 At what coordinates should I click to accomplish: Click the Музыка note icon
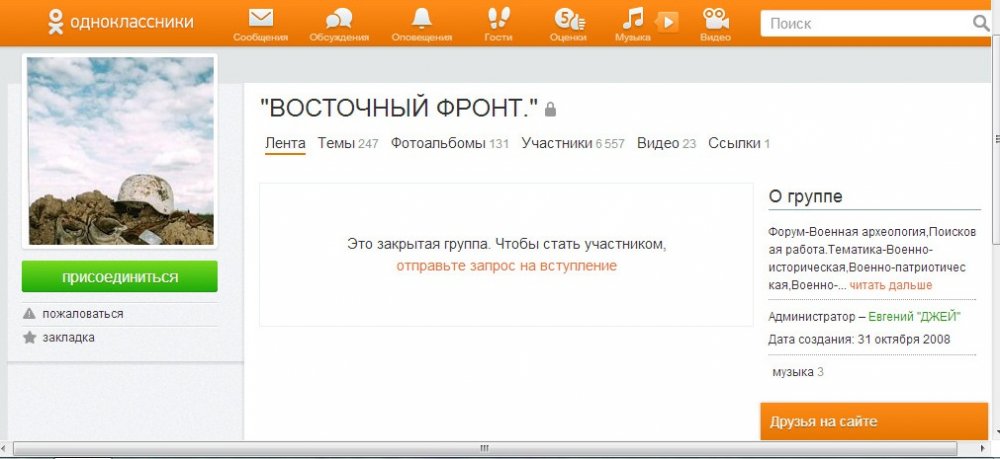click(633, 18)
